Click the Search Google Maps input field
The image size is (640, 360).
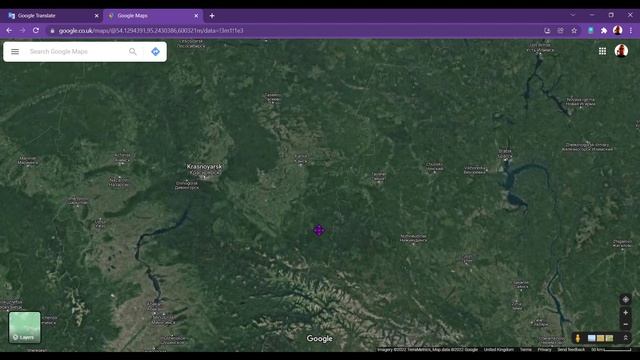76,52
